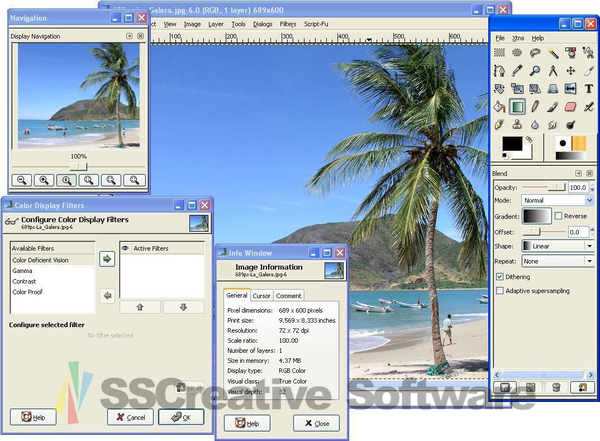Select the Dodge/Burn tool

[571, 125]
